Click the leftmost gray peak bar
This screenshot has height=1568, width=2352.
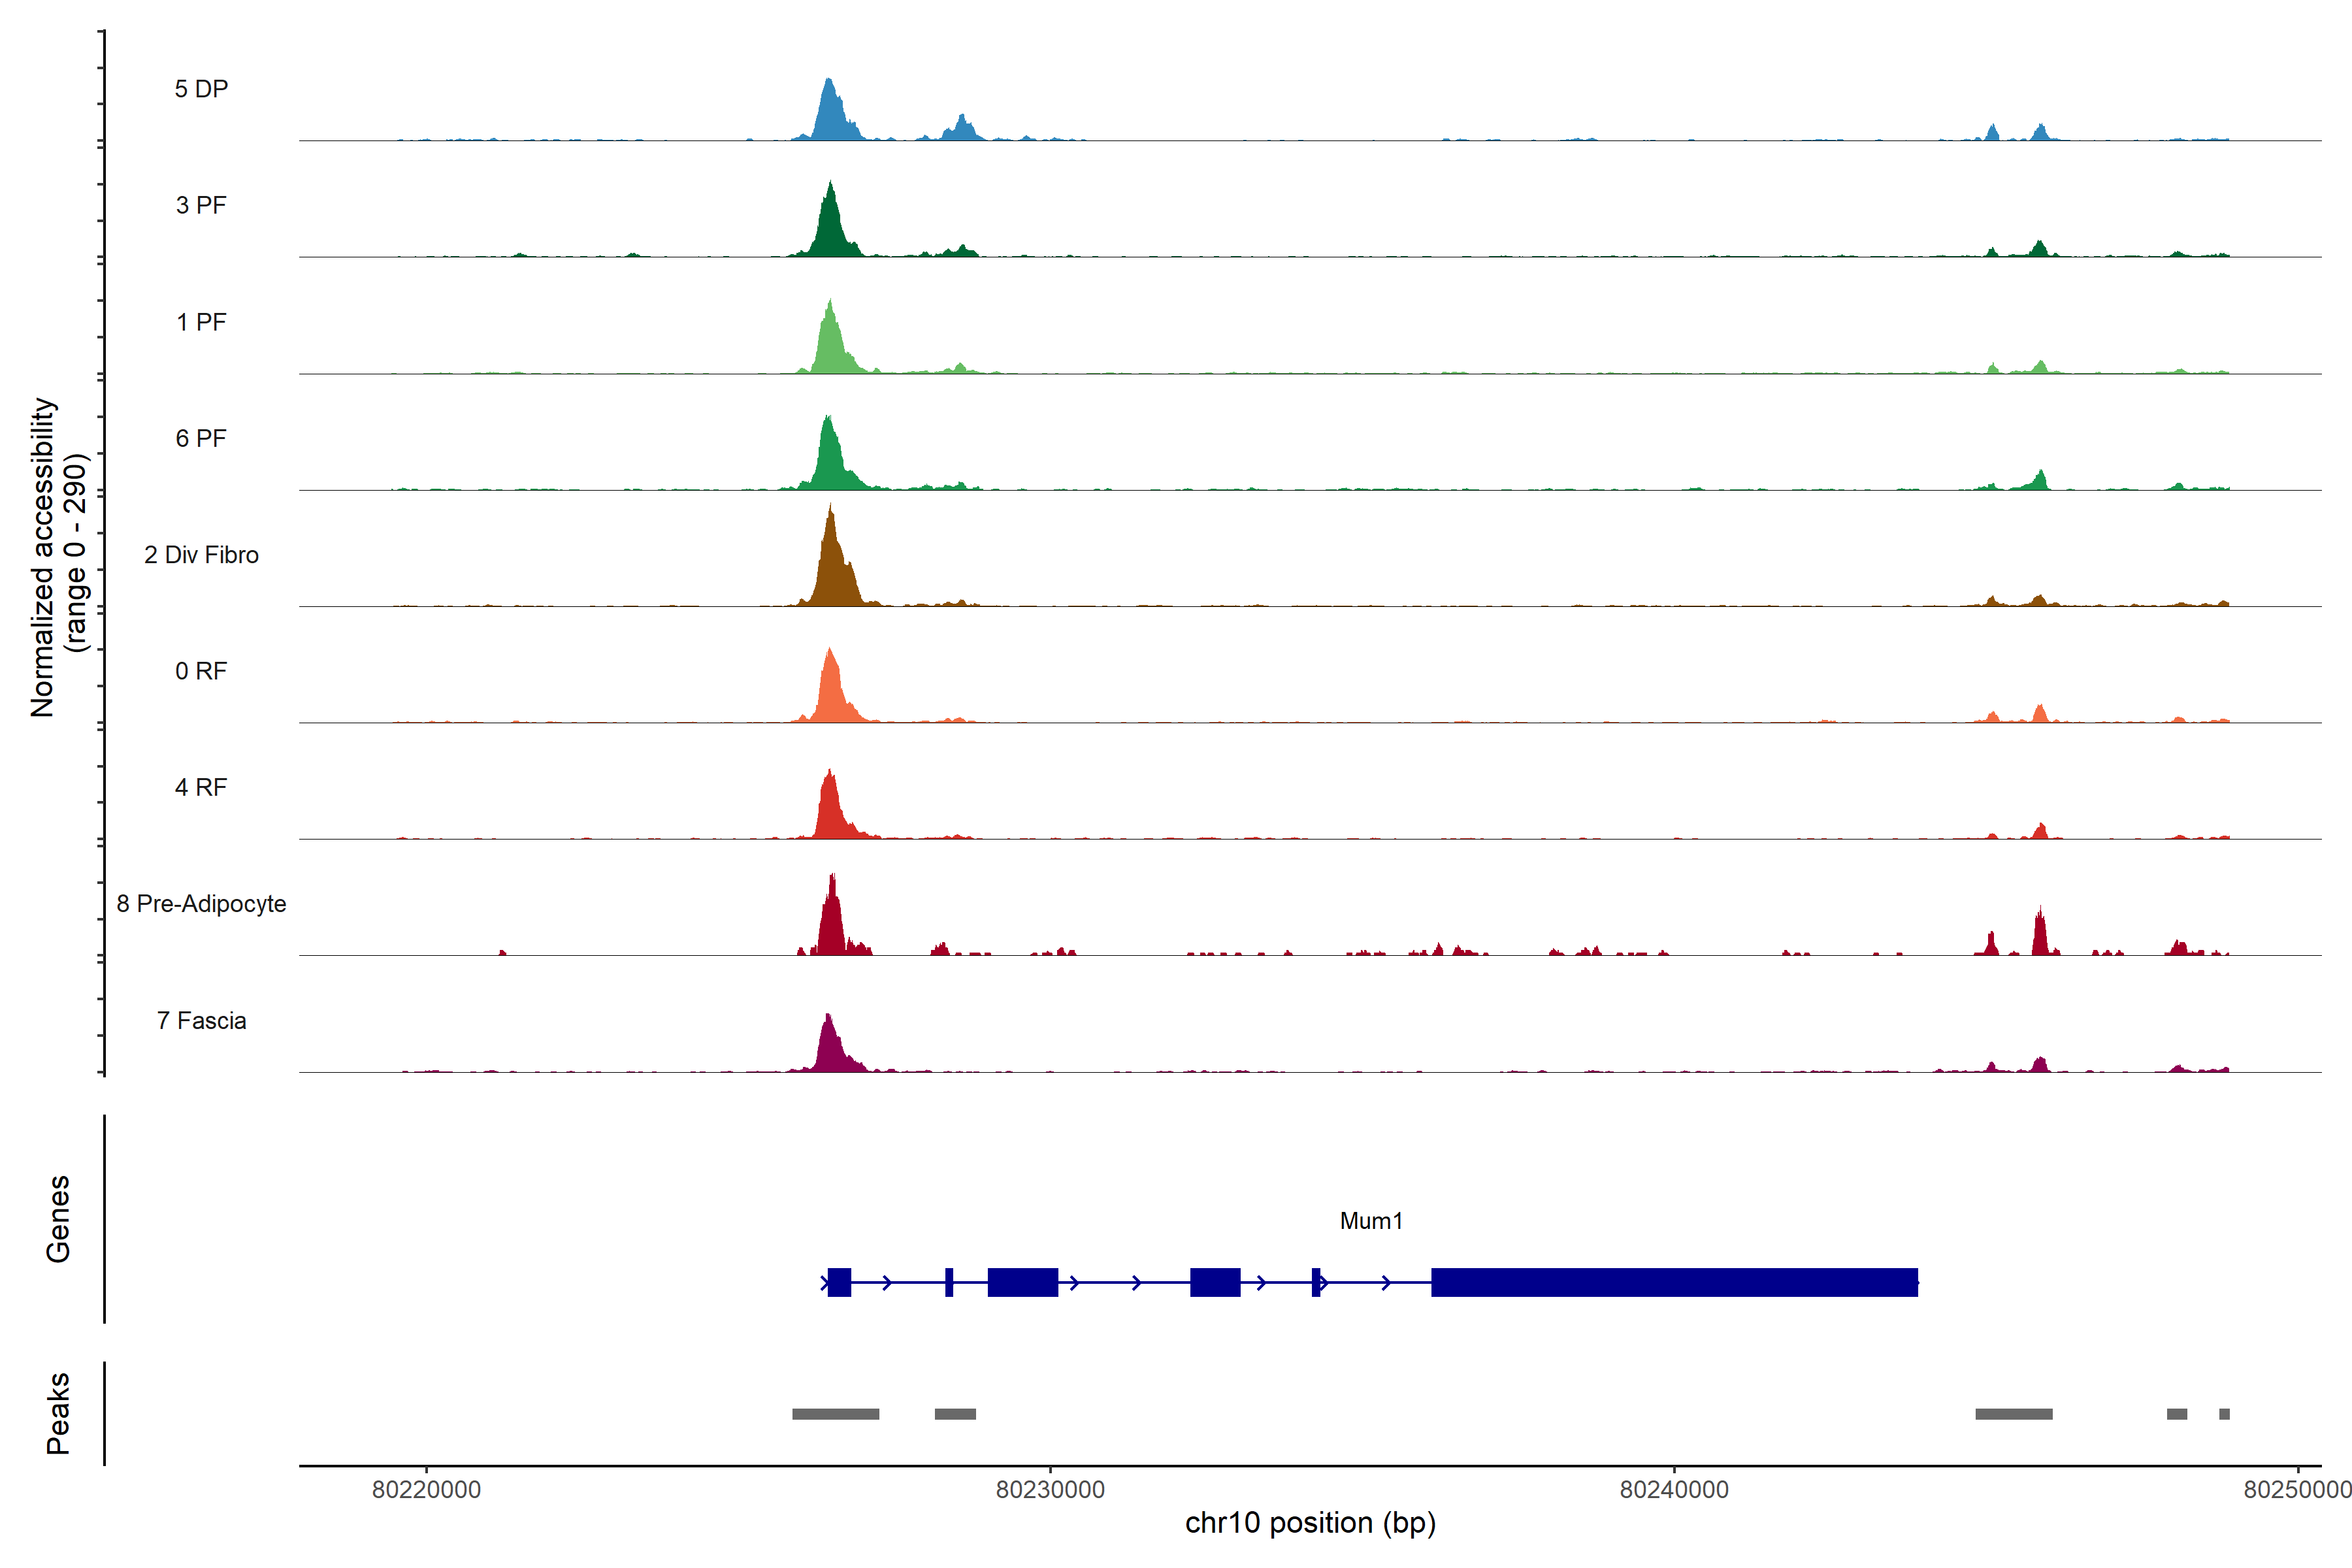tap(835, 1414)
